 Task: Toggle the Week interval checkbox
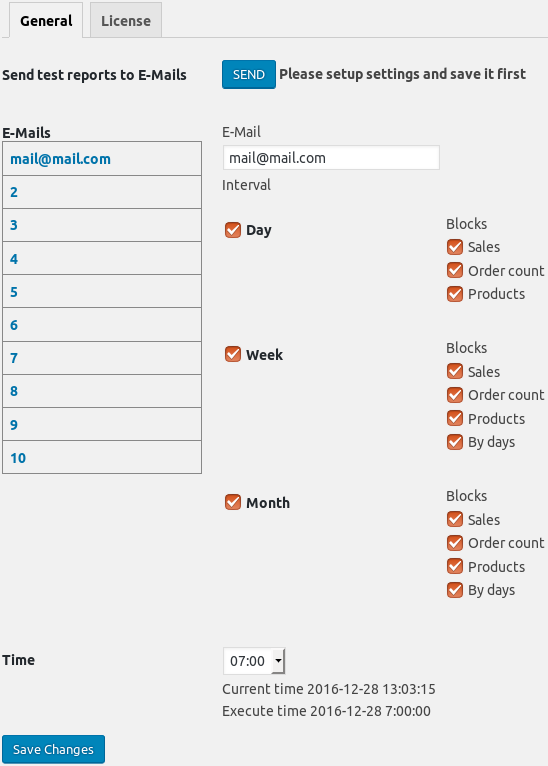233,354
